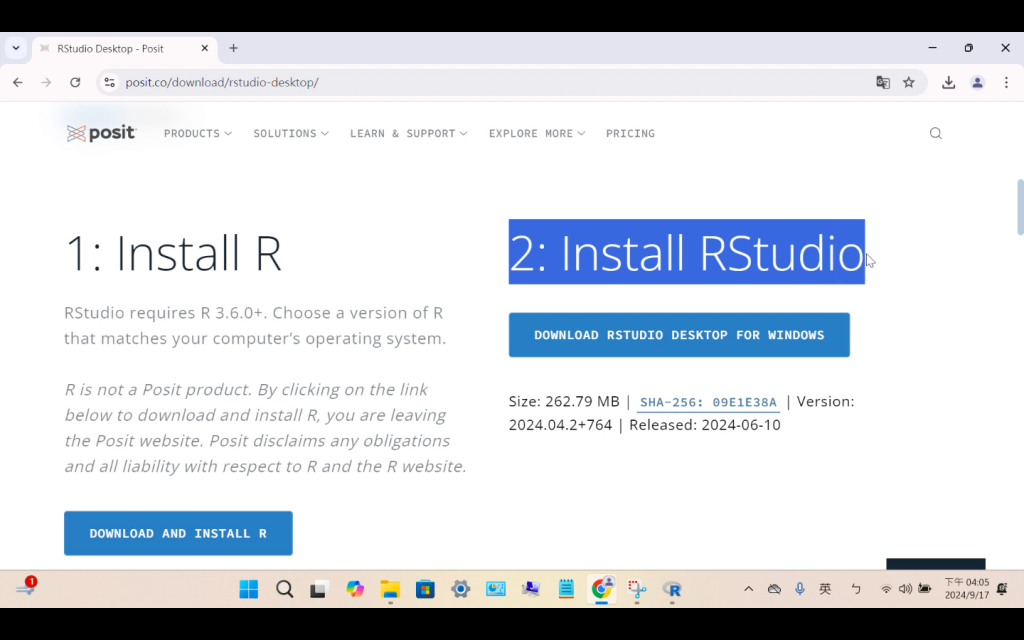Screen dimensions: 1024x640
Task: Reload the page
Action: click(75, 82)
